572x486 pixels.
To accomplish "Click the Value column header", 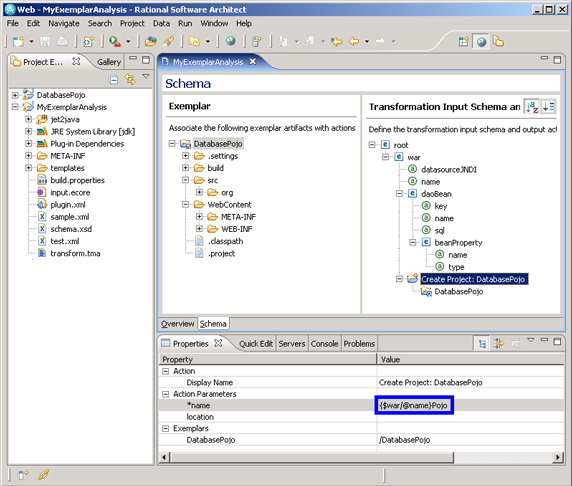I will point(470,359).
